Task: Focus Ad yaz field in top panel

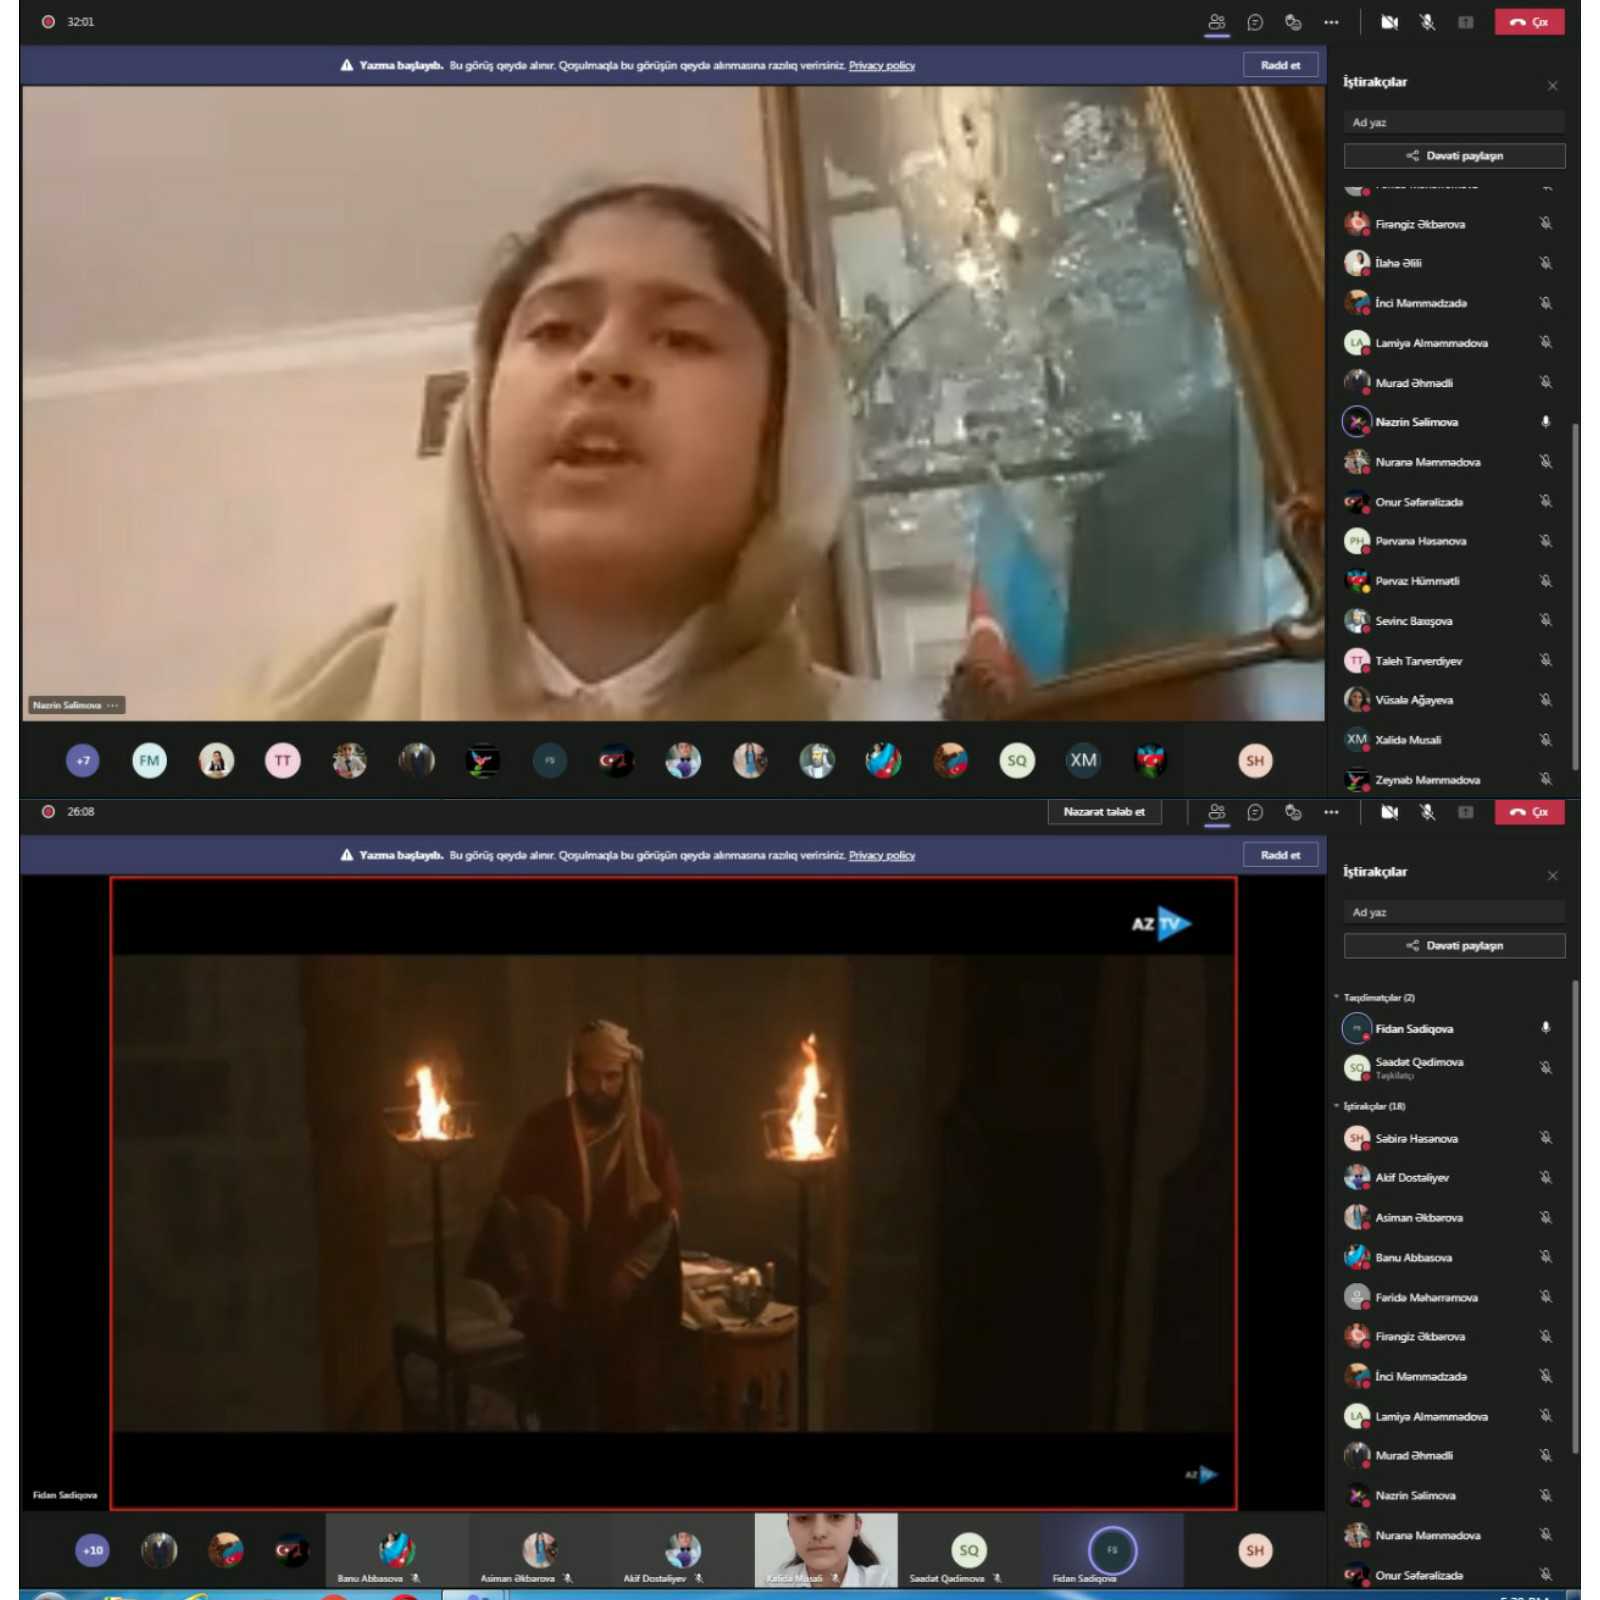Action: [1454, 122]
